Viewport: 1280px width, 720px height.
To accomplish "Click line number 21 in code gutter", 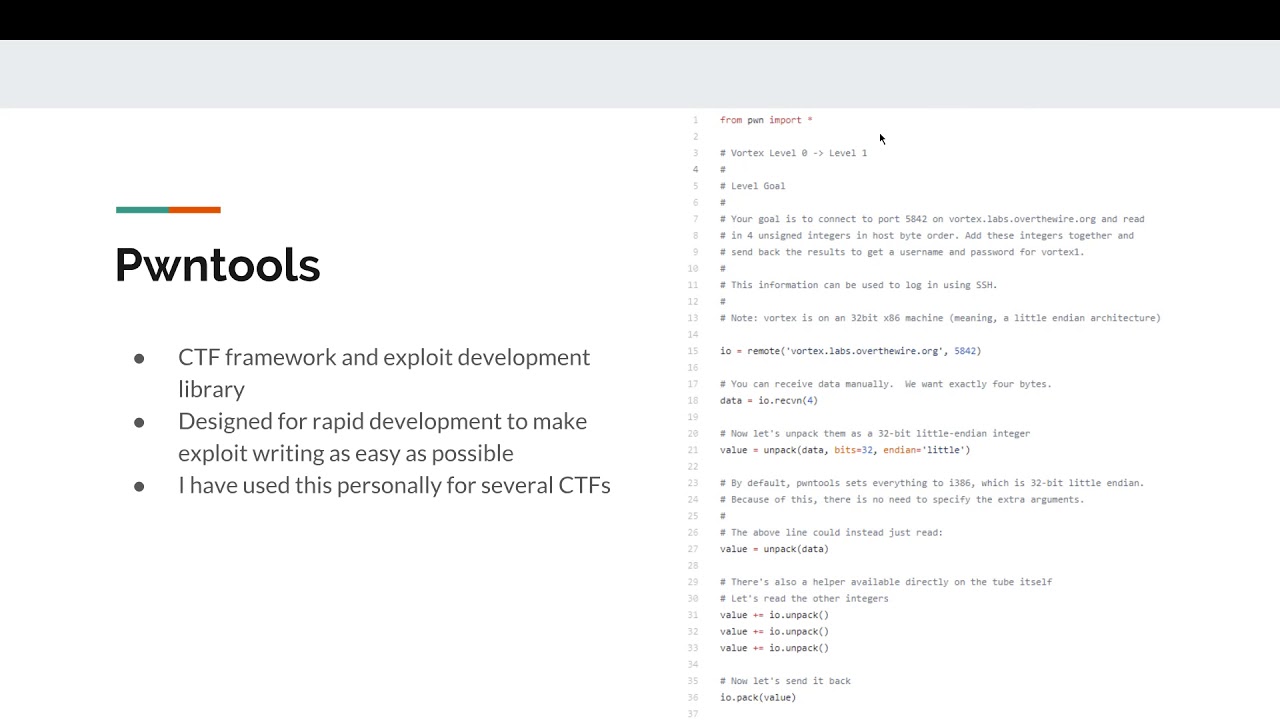I will pyautogui.click(x=693, y=450).
